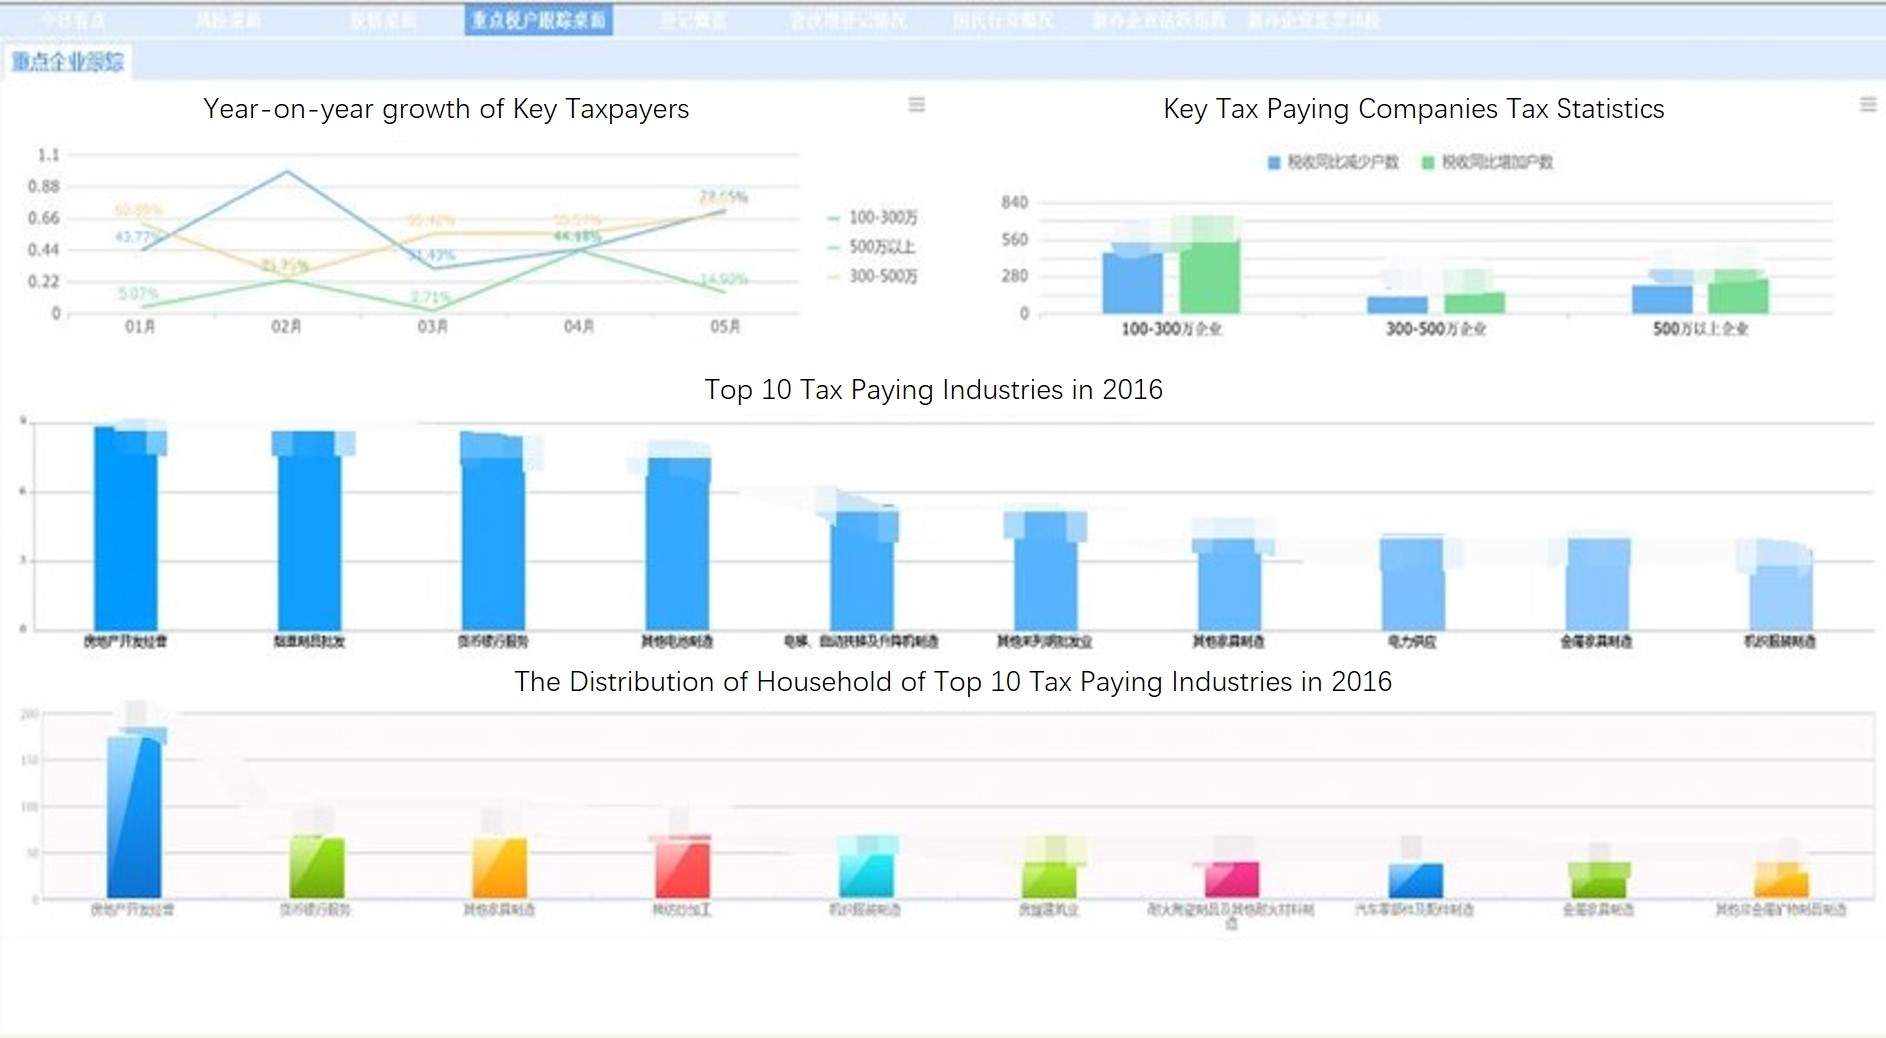The width and height of the screenshot is (1886, 1038).
Task: Click the Year-on-year growth of Key Taxpayers title
Action: pos(446,109)
